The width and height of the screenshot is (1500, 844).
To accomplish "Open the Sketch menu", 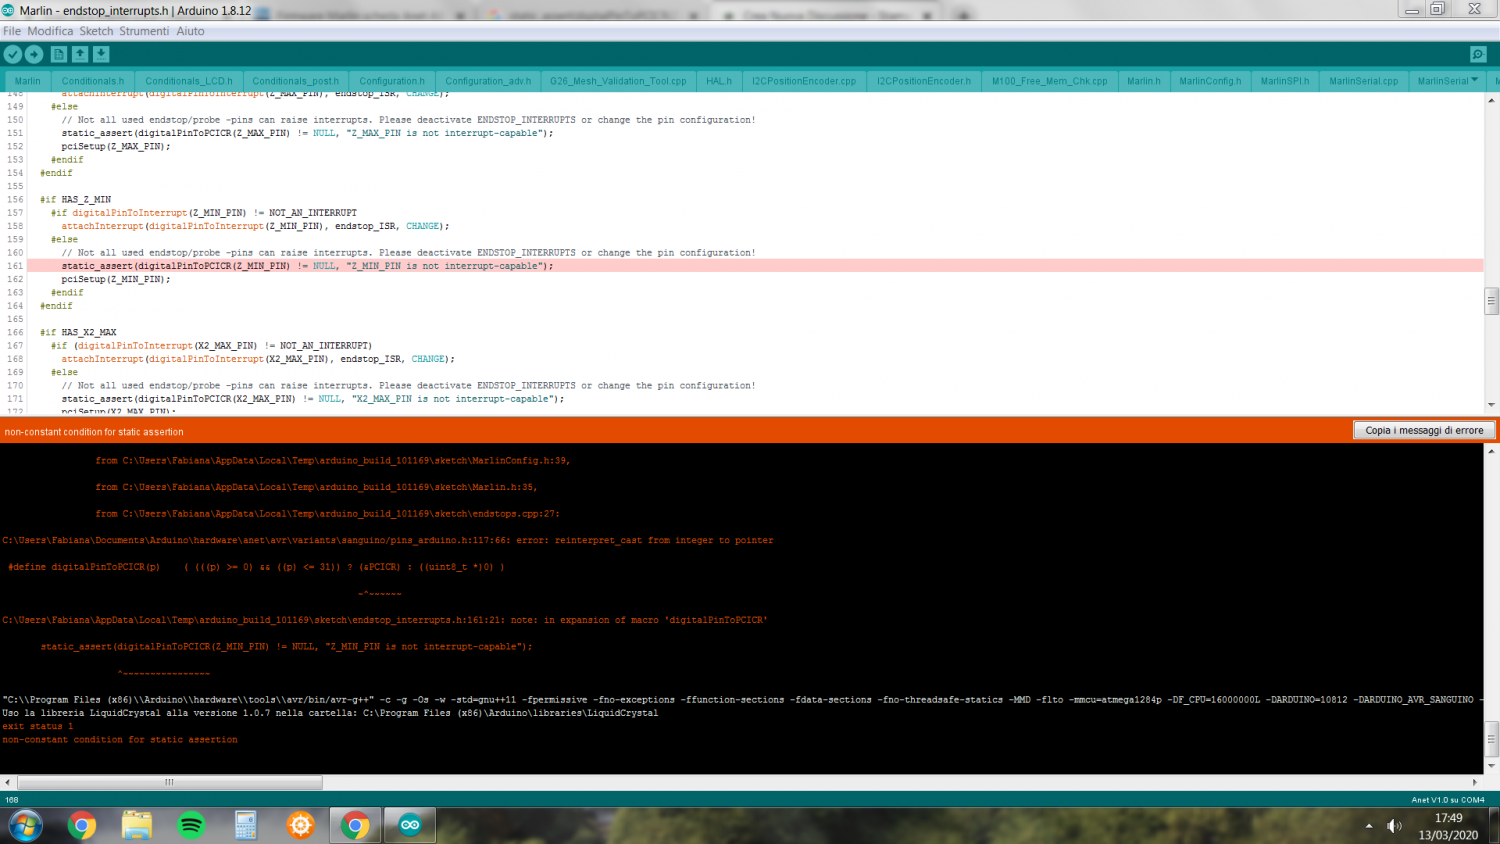I will click(x=96, y=31).
